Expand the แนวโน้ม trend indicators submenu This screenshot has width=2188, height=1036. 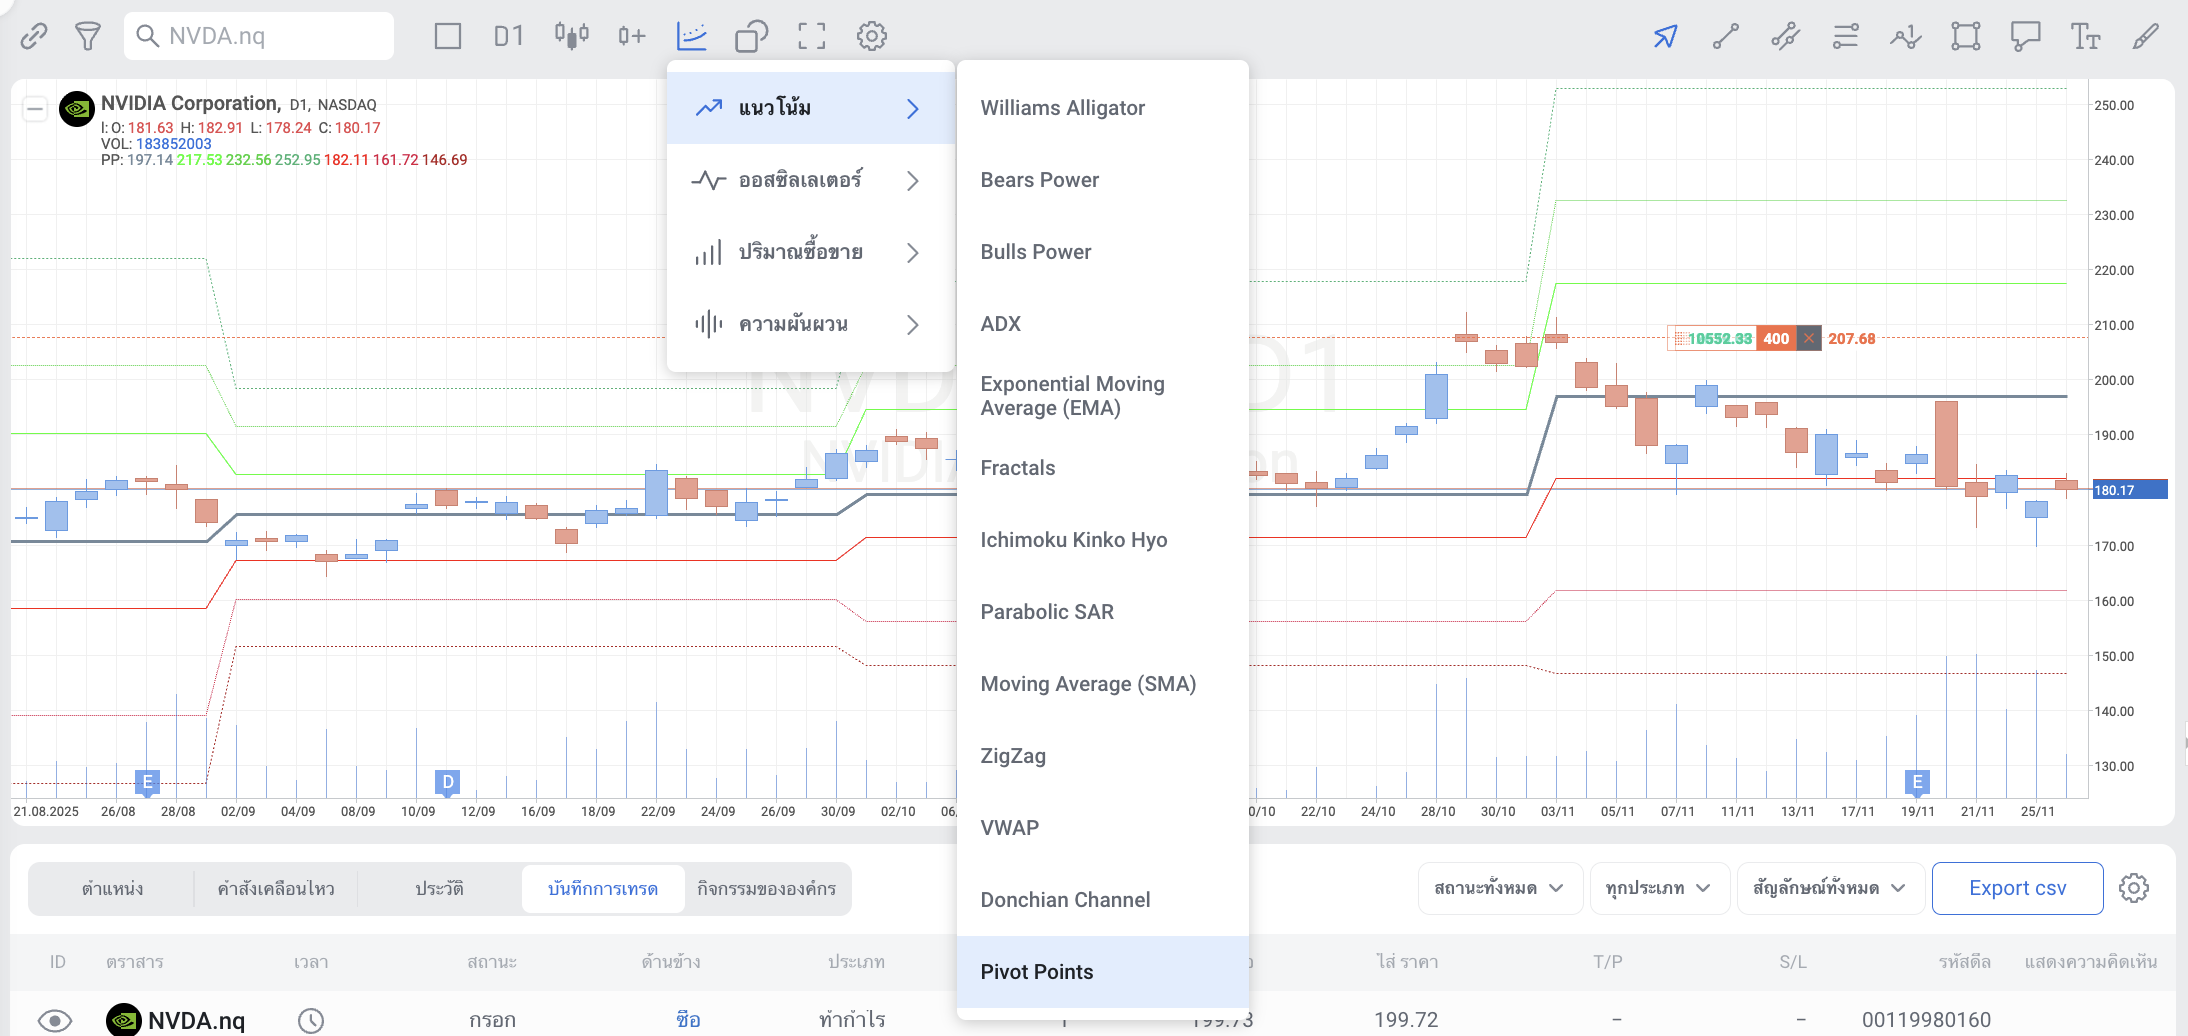(811, 108)
